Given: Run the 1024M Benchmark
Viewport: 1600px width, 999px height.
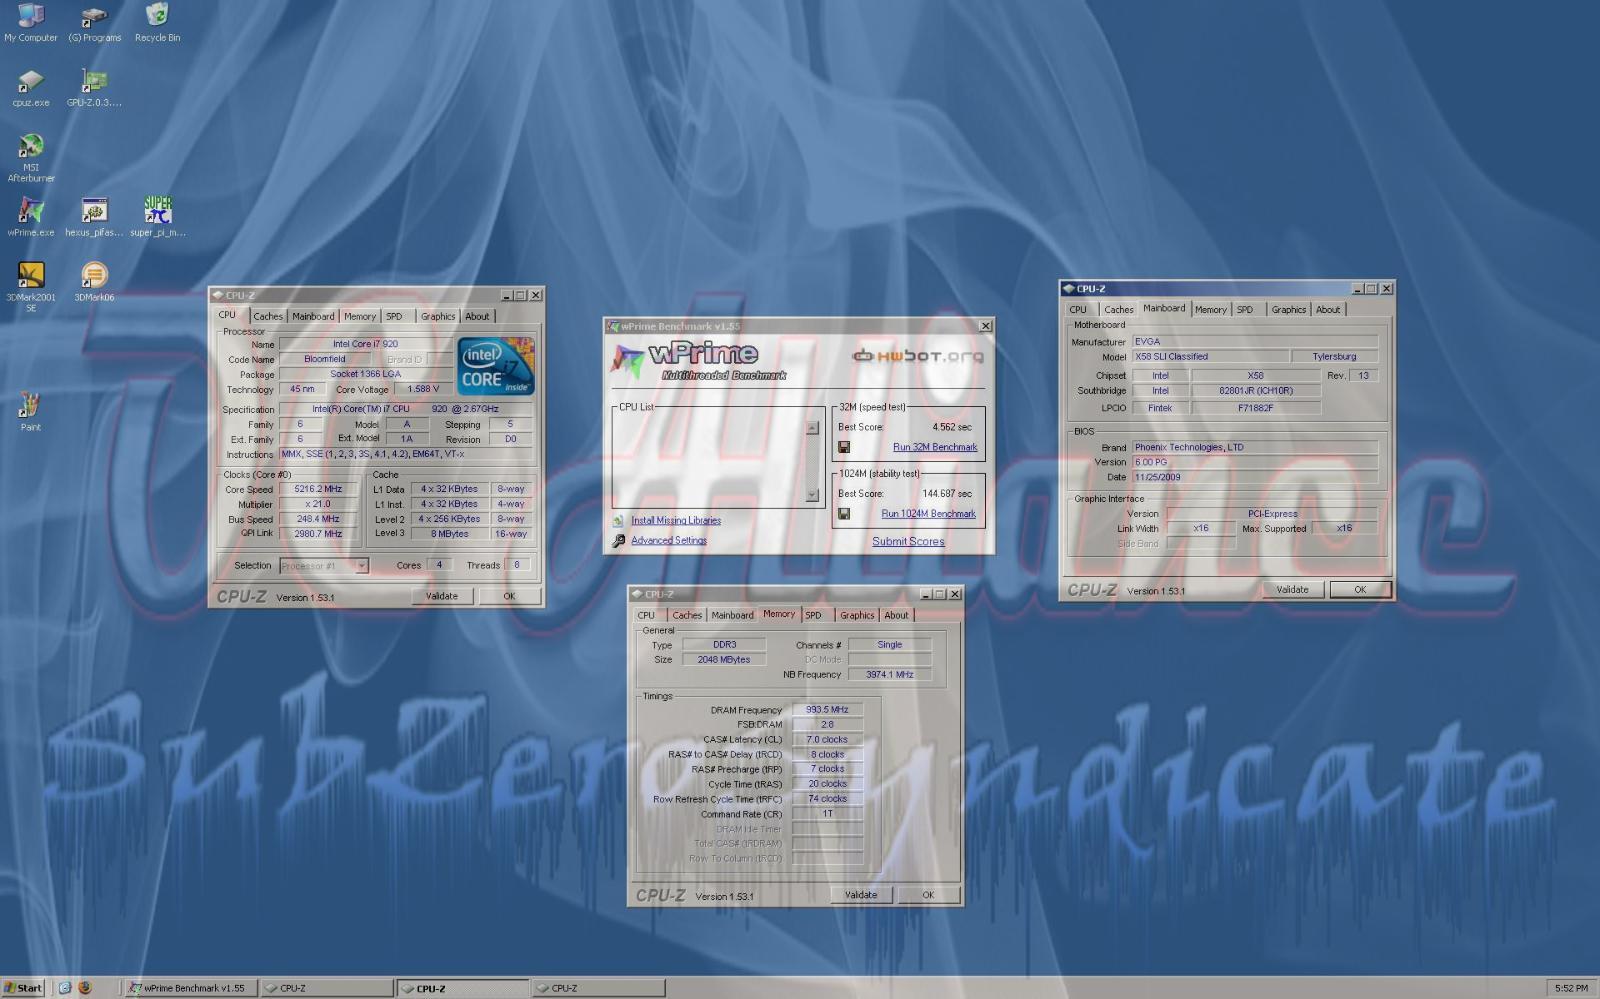Looking at the screenshot, I should click(929, 514).
